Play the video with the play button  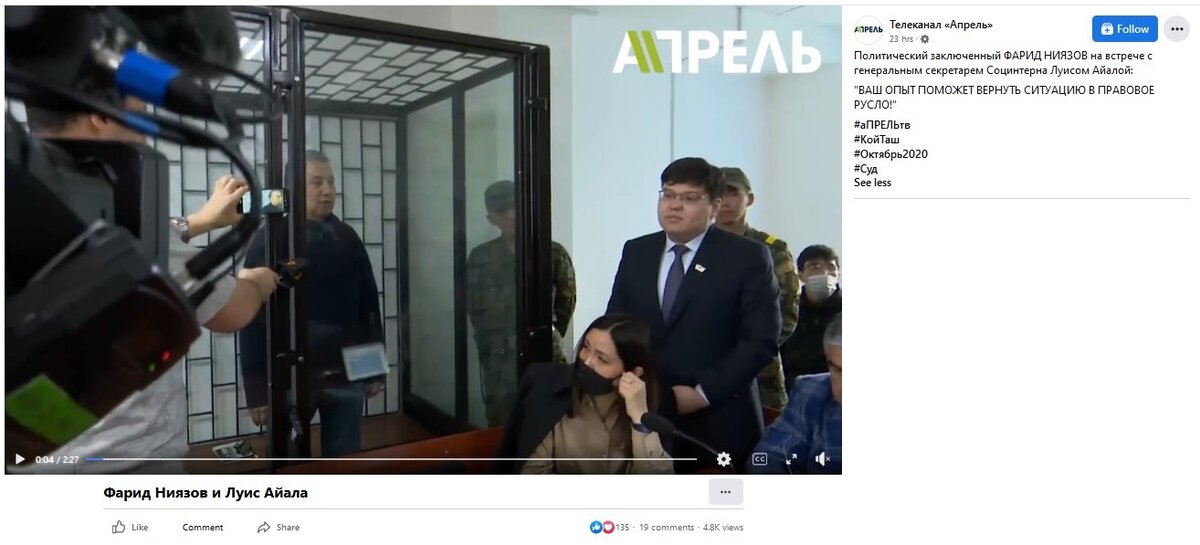(x=20, y=459)
